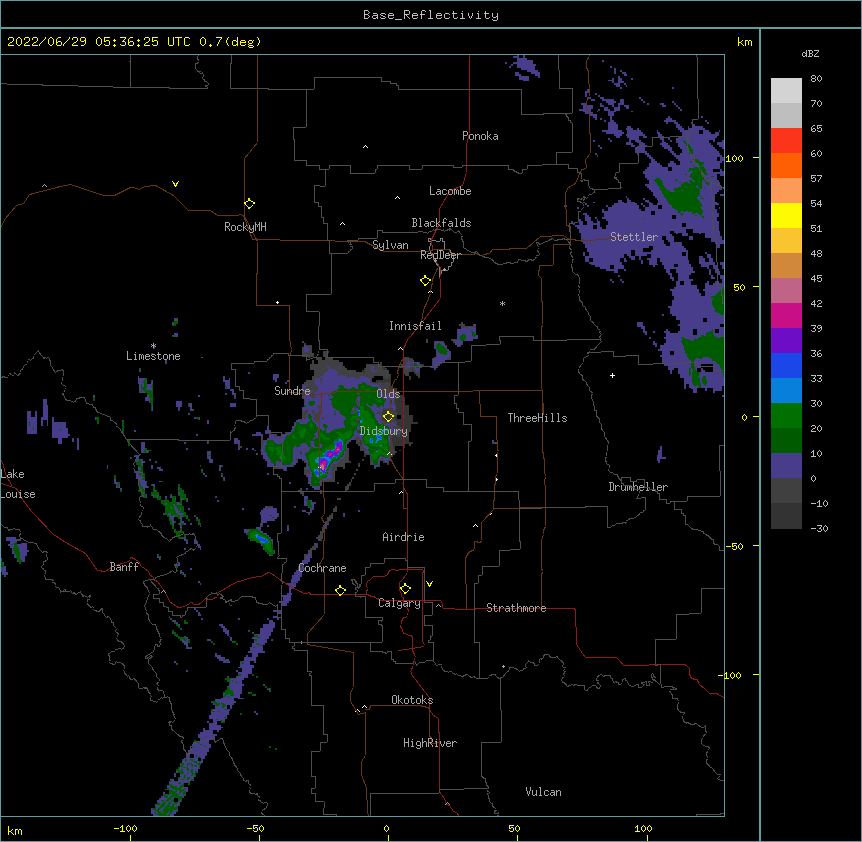Click the yellow diamond marker below RedDeer
Screen dimensions: 862x842
pyautogui.click(x=425, y=281)
